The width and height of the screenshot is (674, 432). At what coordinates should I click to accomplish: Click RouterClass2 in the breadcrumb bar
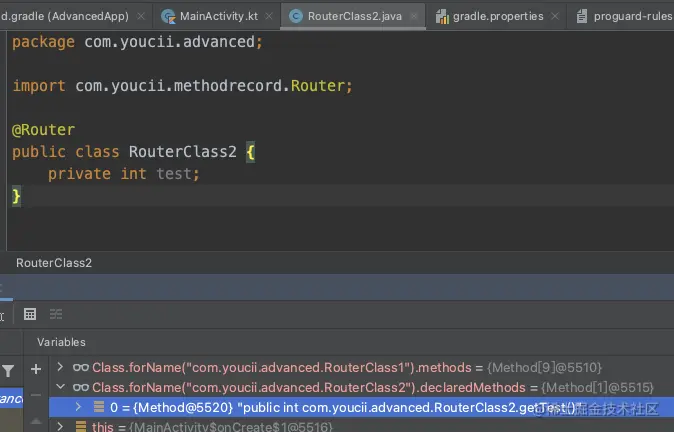point(54,263)
